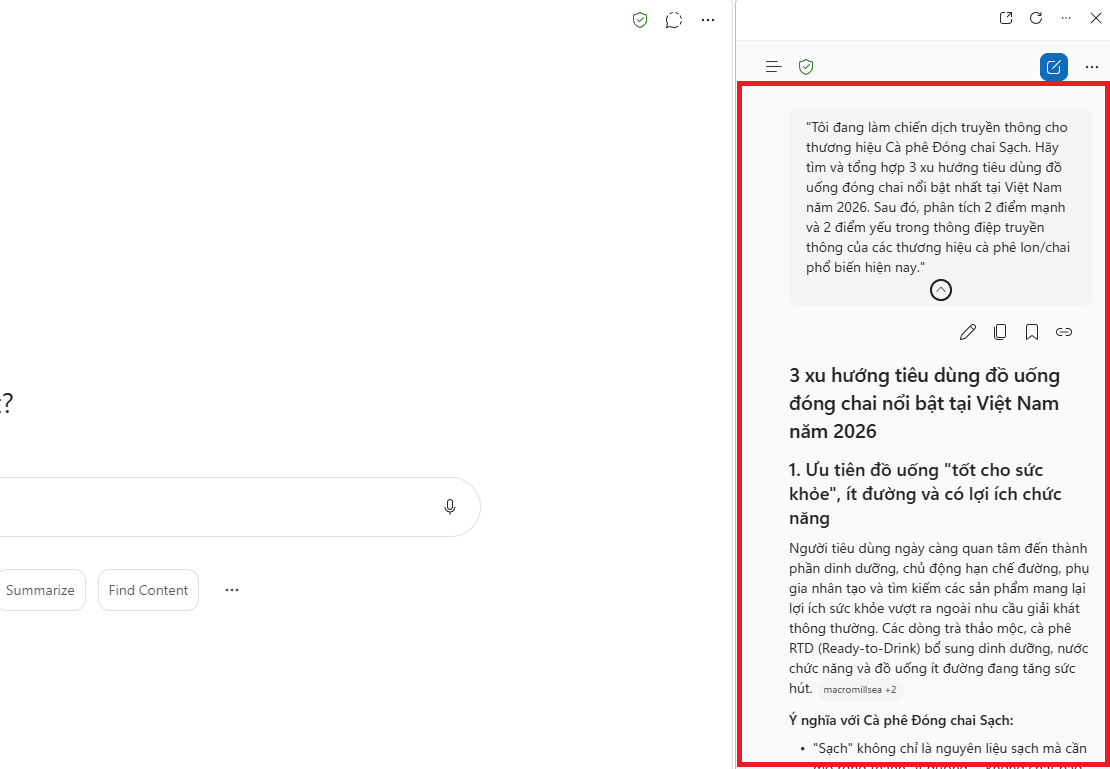
Task: Click the text "Ý nghĩa với Cà phê Đóng chai Sạch:"
Action: 901,721
